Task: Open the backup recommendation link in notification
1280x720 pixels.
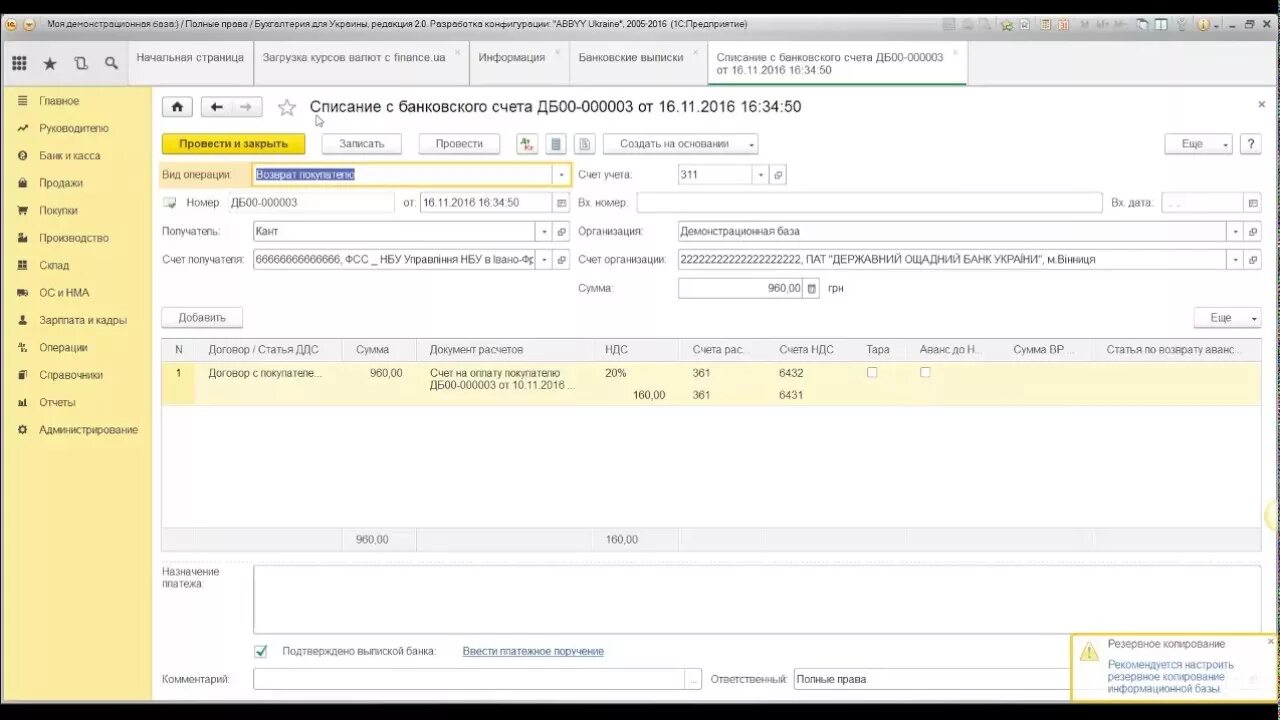Action: click(x=1170, y=677)
